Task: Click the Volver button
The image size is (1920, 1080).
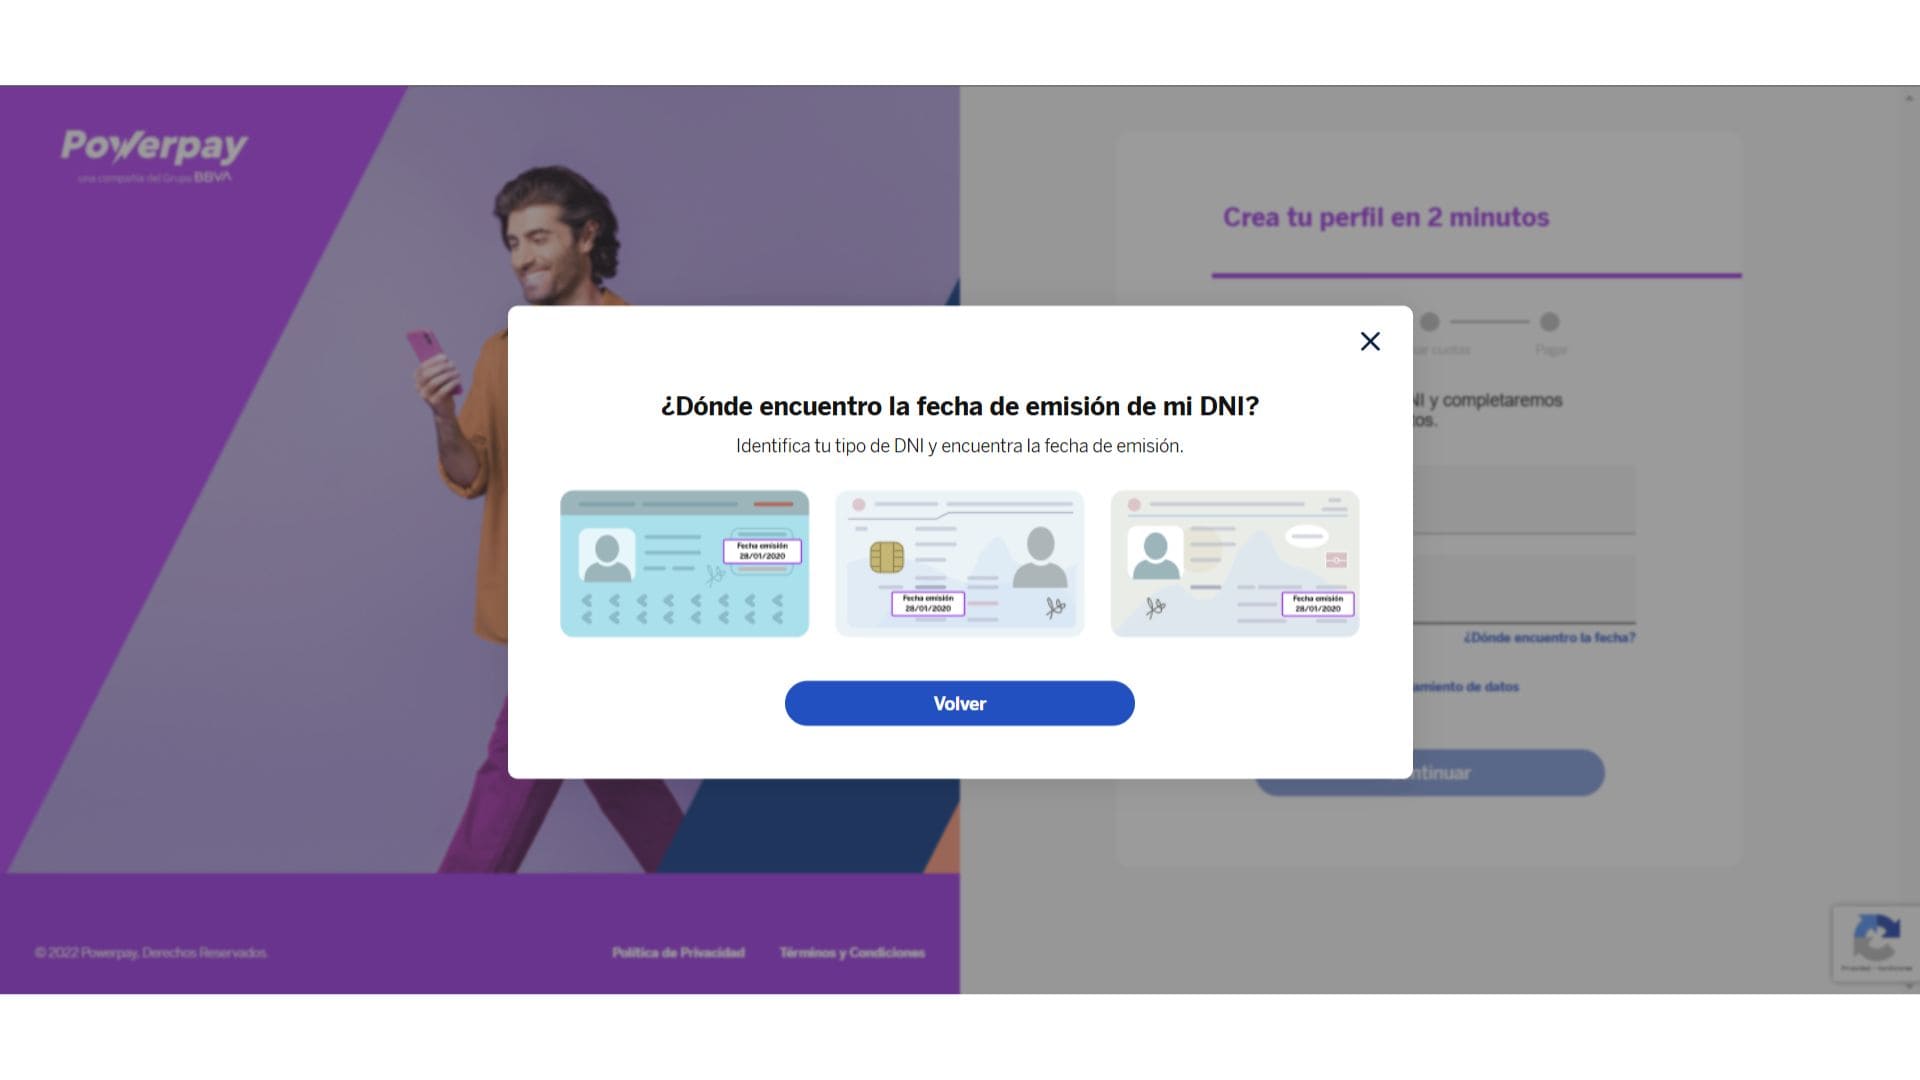Action: [x=959, y=703]
